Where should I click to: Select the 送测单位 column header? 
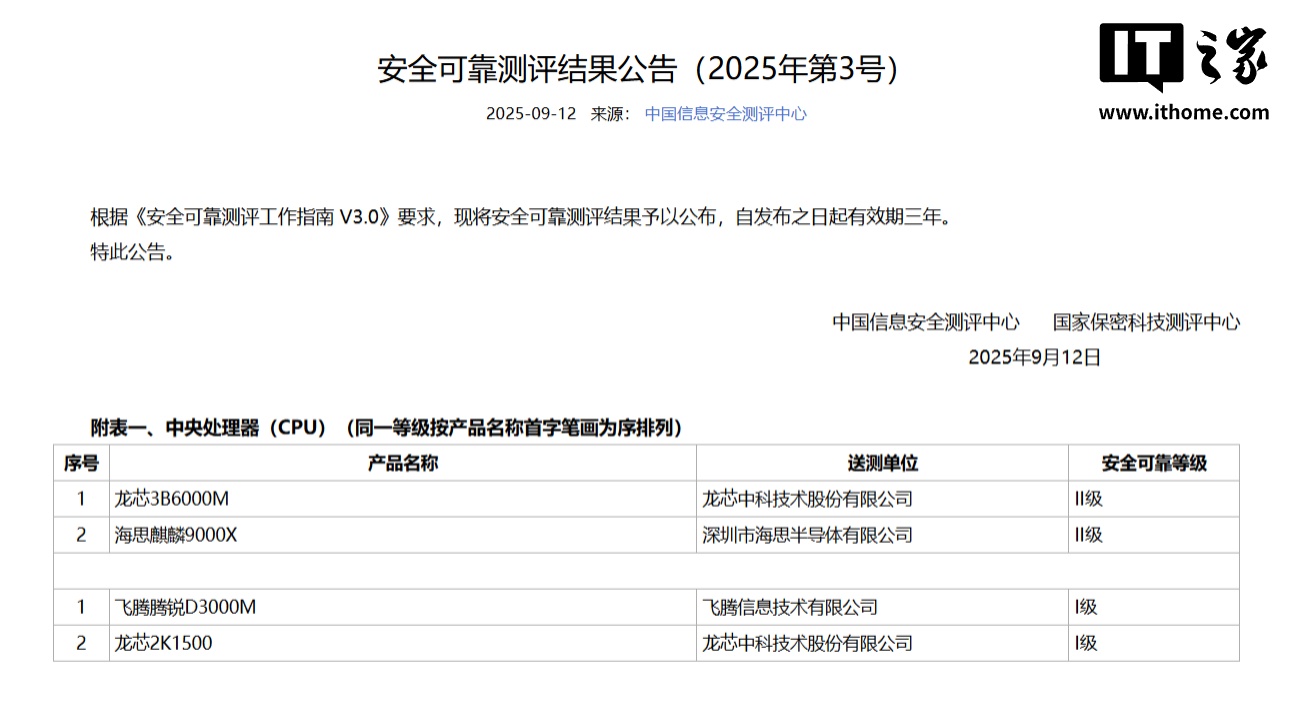click(x=882, y=463)
